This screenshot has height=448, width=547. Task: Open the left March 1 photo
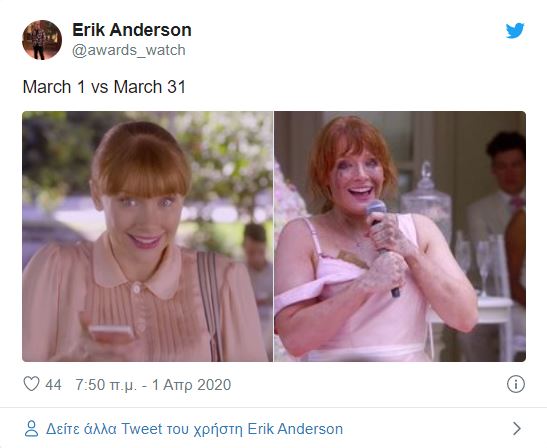(148, 236)
